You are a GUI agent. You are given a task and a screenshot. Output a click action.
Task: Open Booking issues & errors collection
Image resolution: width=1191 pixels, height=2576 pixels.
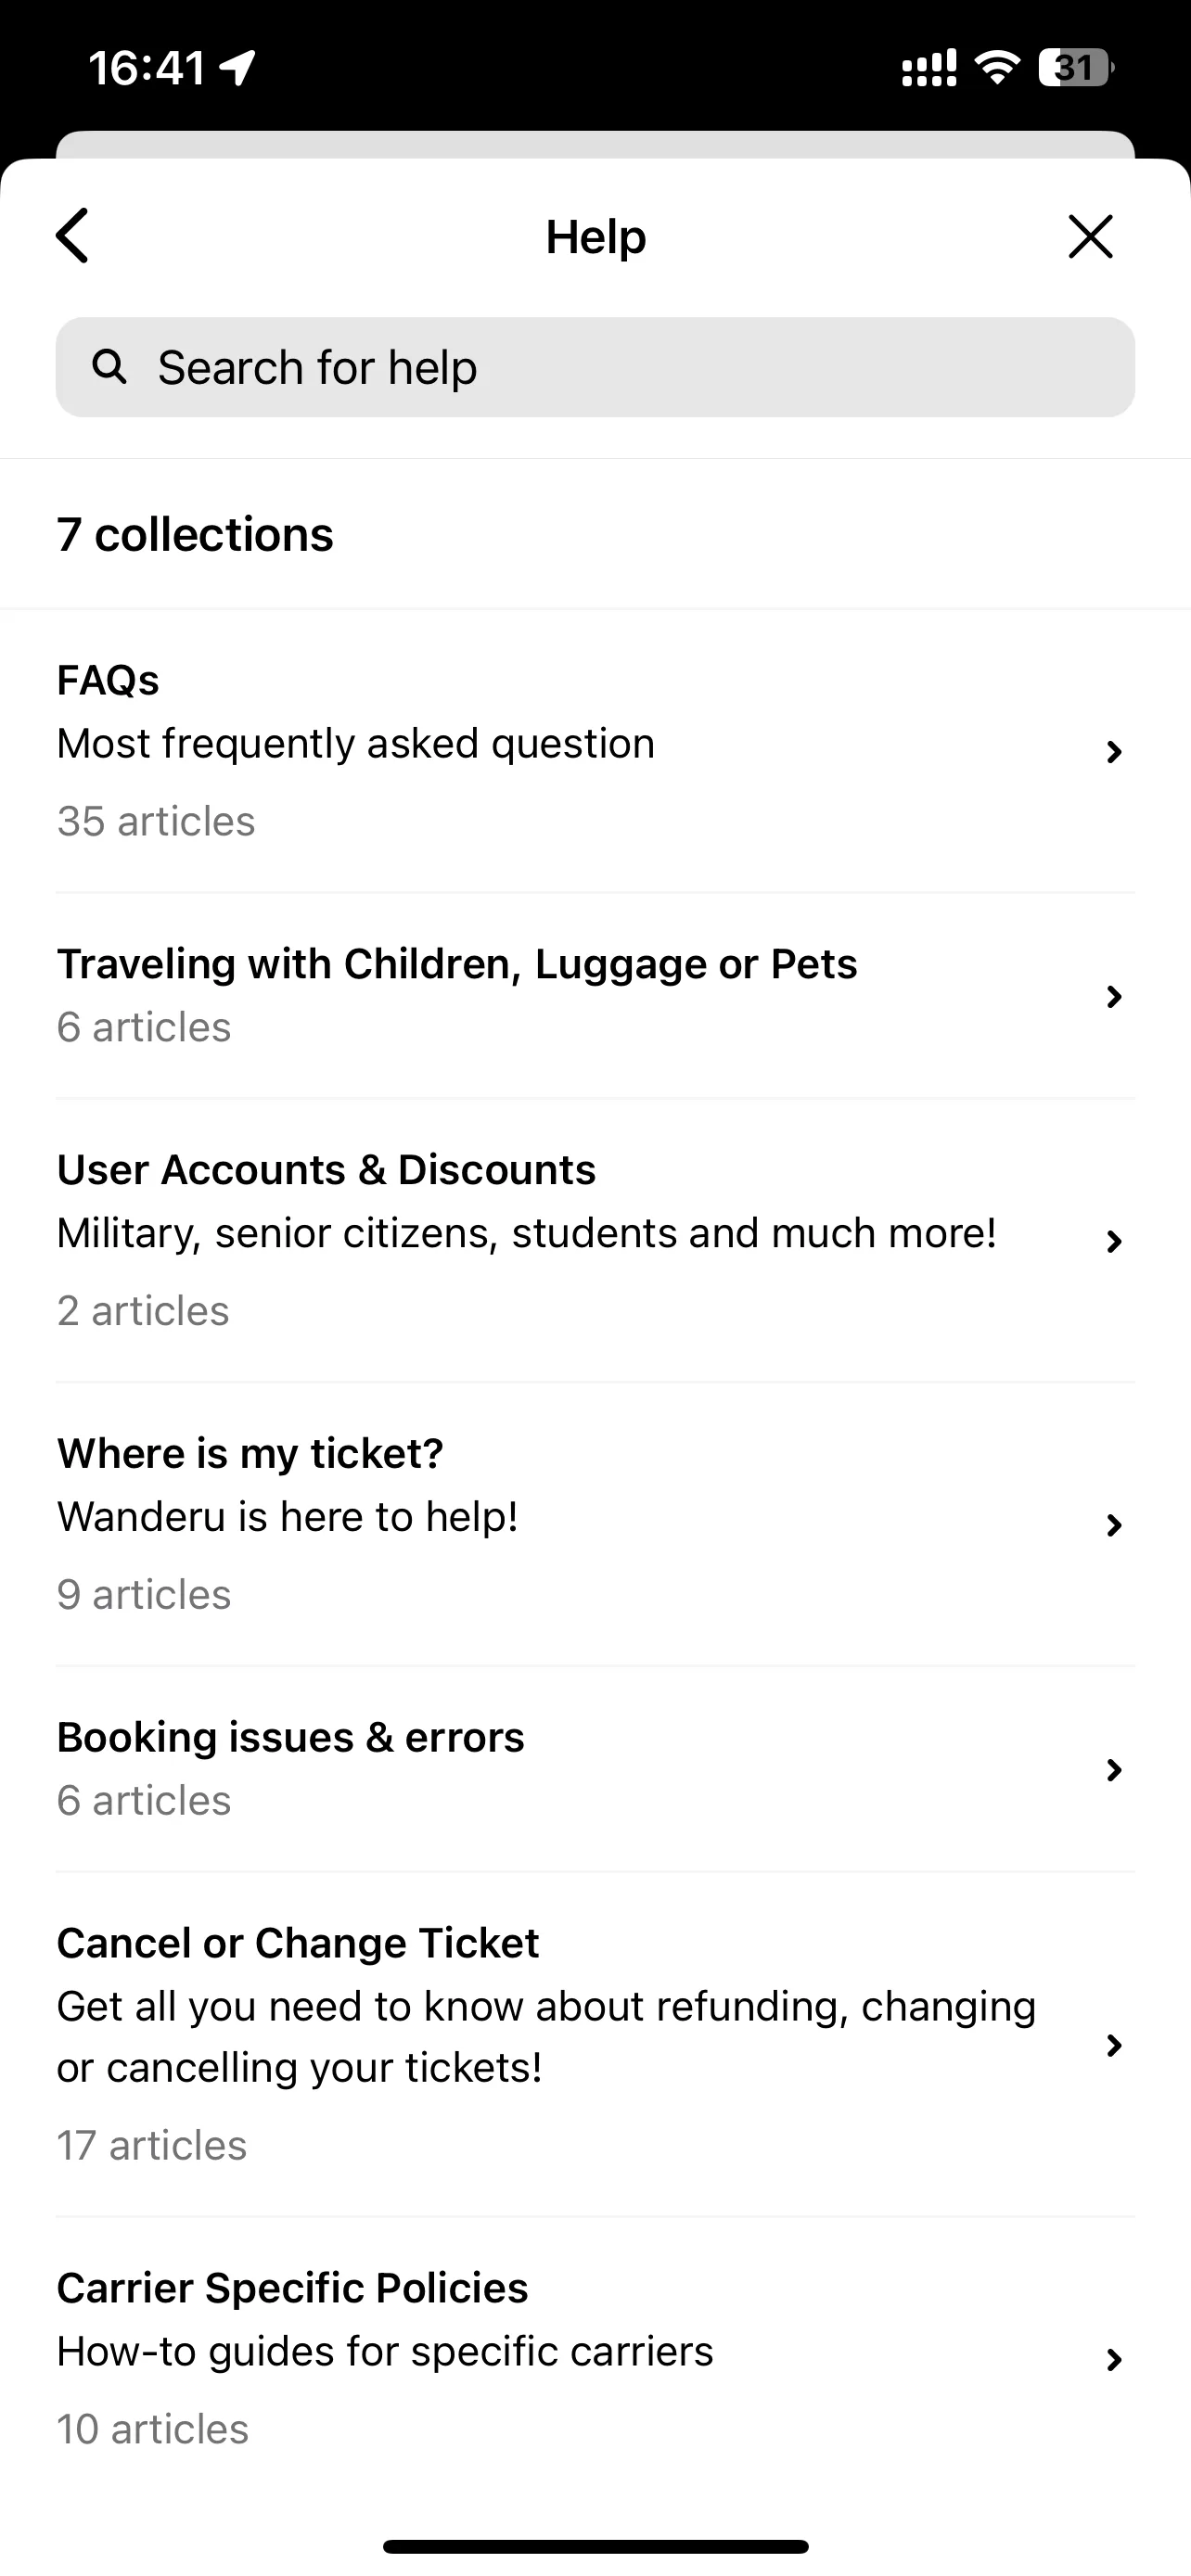pos(595,1769)
